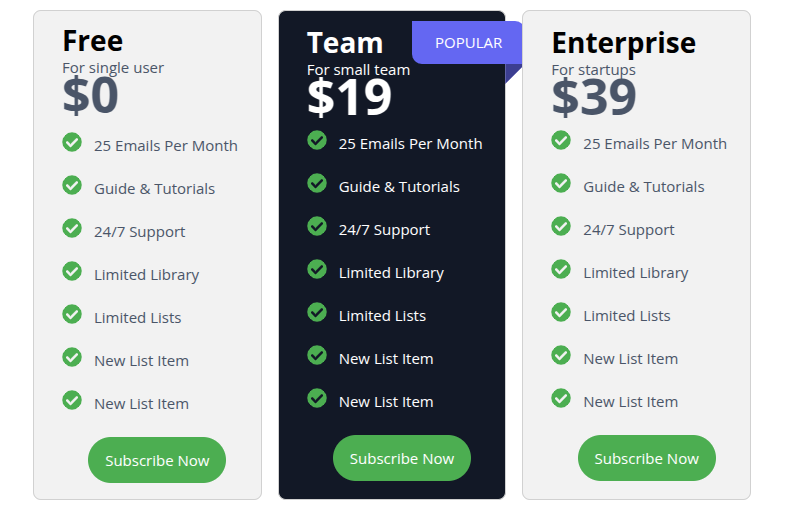Image resolution: width=790 pixels, height=510 pixels.
Task: Select the Team plan heading
Action: 345,43
